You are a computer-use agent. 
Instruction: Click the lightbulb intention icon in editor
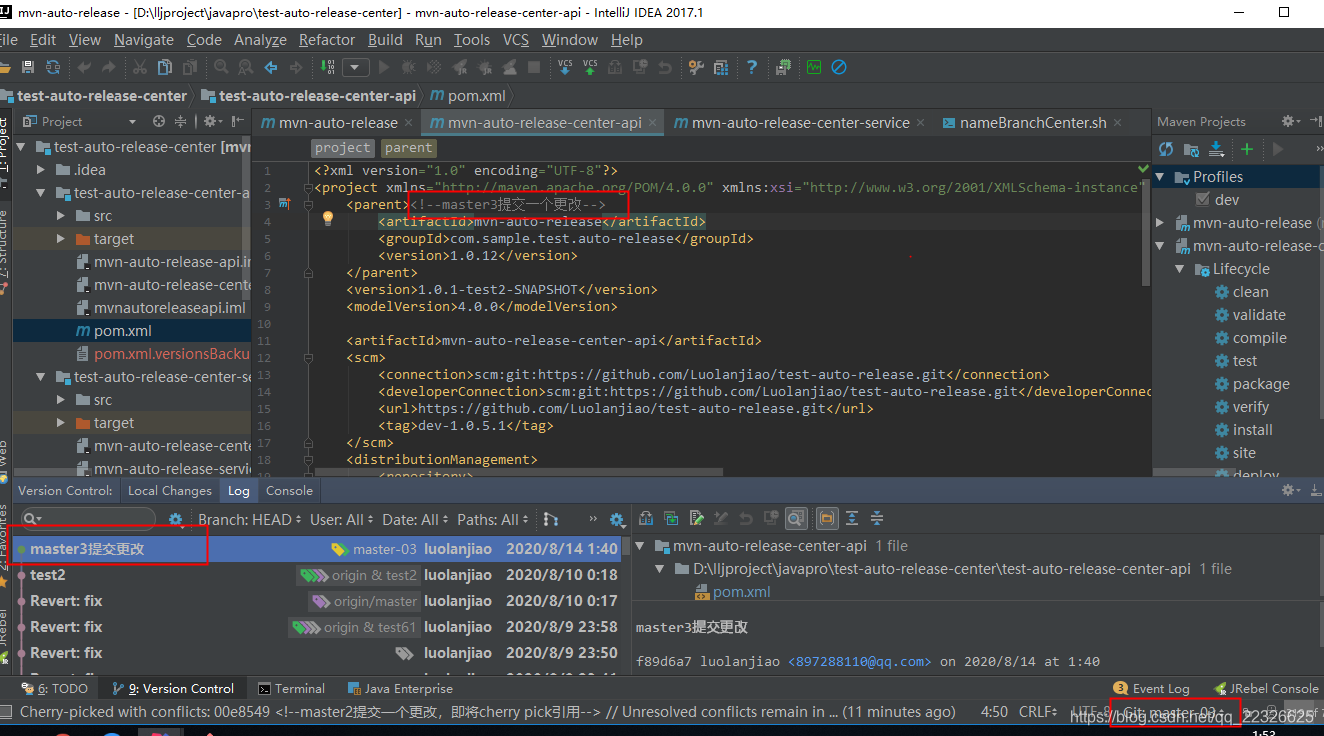click(328, 218)
